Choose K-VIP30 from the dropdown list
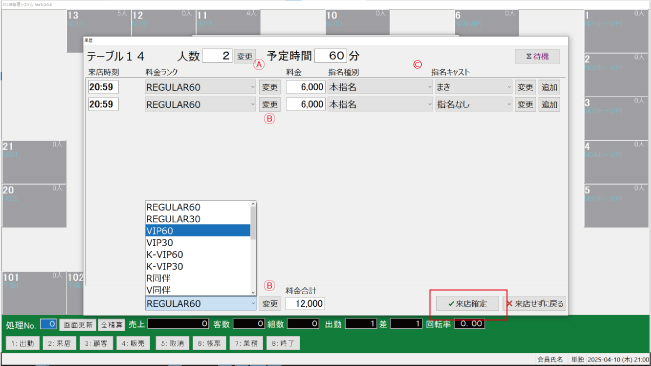The height and width of the screenshot is (366, 651). click(198, 266)
